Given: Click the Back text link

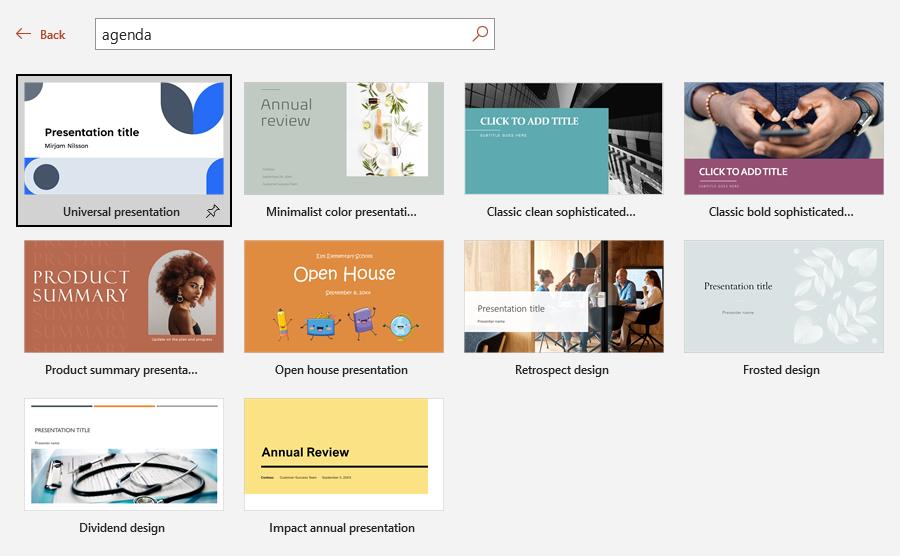Looking at the screenshot, I should click(x=52, y=35).
